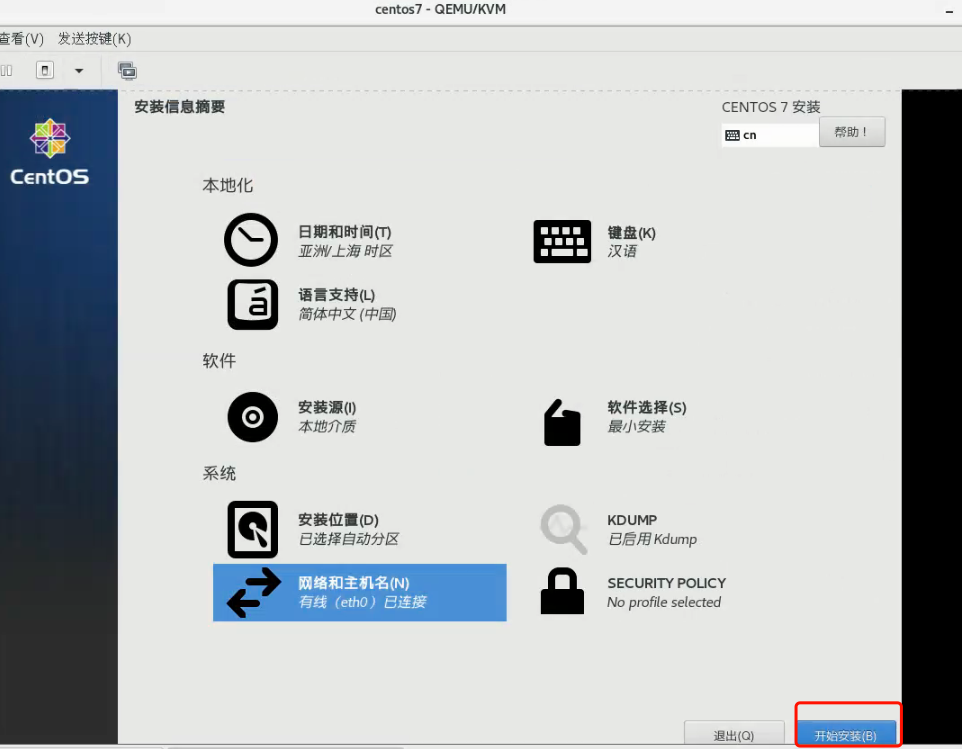Image resolution: width=962 pixels, height=749 pixels.
Task: Select KDUMP label text
Action: [x=632, y=520]
